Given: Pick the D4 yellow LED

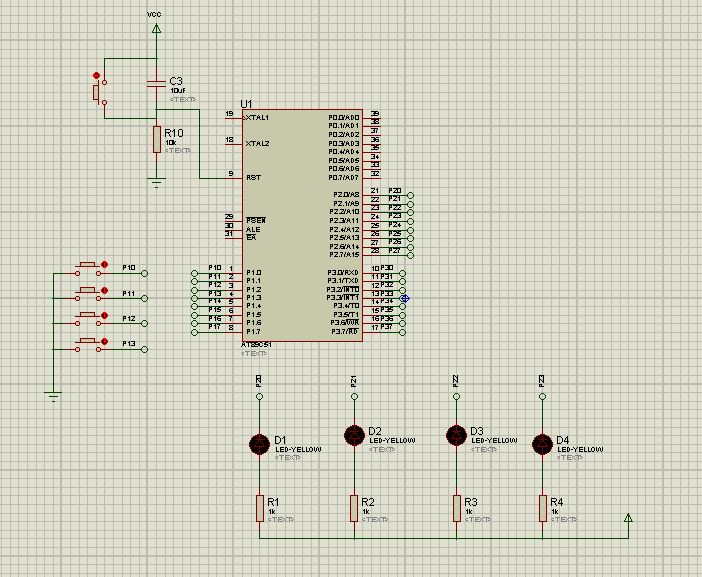Looking at the screenshot, I should [542, 443].
